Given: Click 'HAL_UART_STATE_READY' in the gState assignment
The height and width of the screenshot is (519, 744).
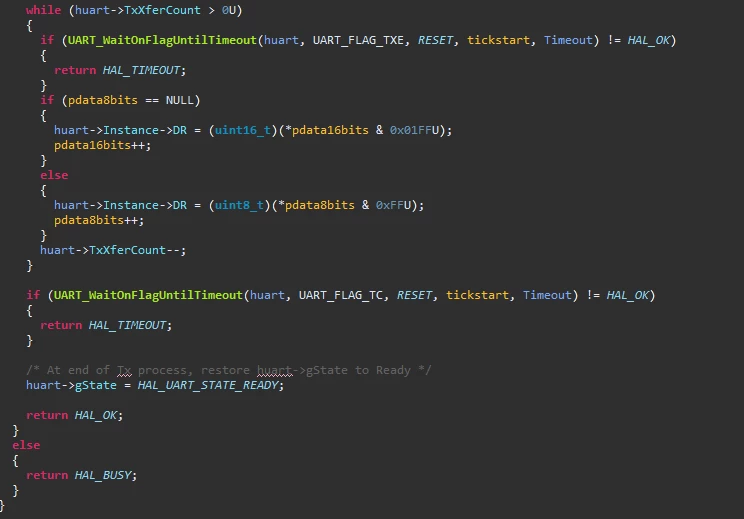Looking at the screenshot, I should [x=207, y=385].
